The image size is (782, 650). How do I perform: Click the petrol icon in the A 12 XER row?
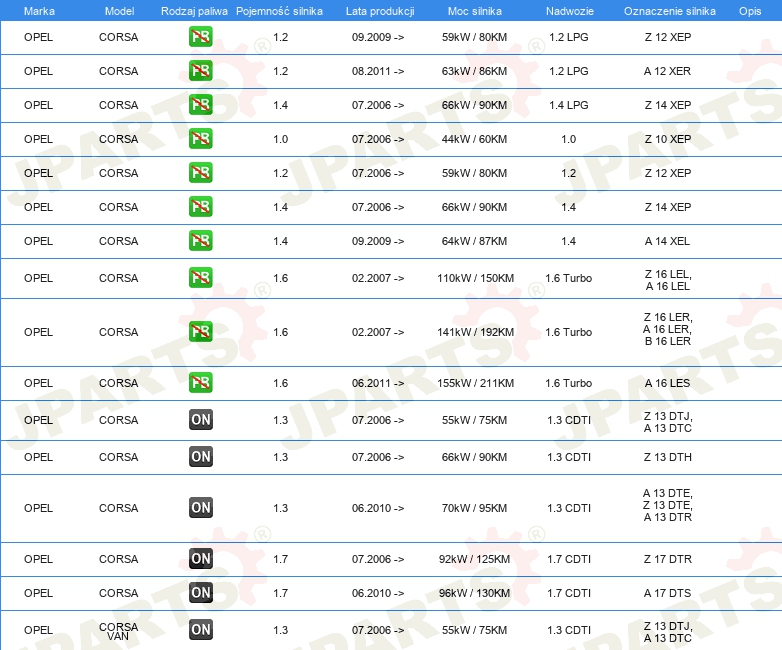click(x=200, y=71)
